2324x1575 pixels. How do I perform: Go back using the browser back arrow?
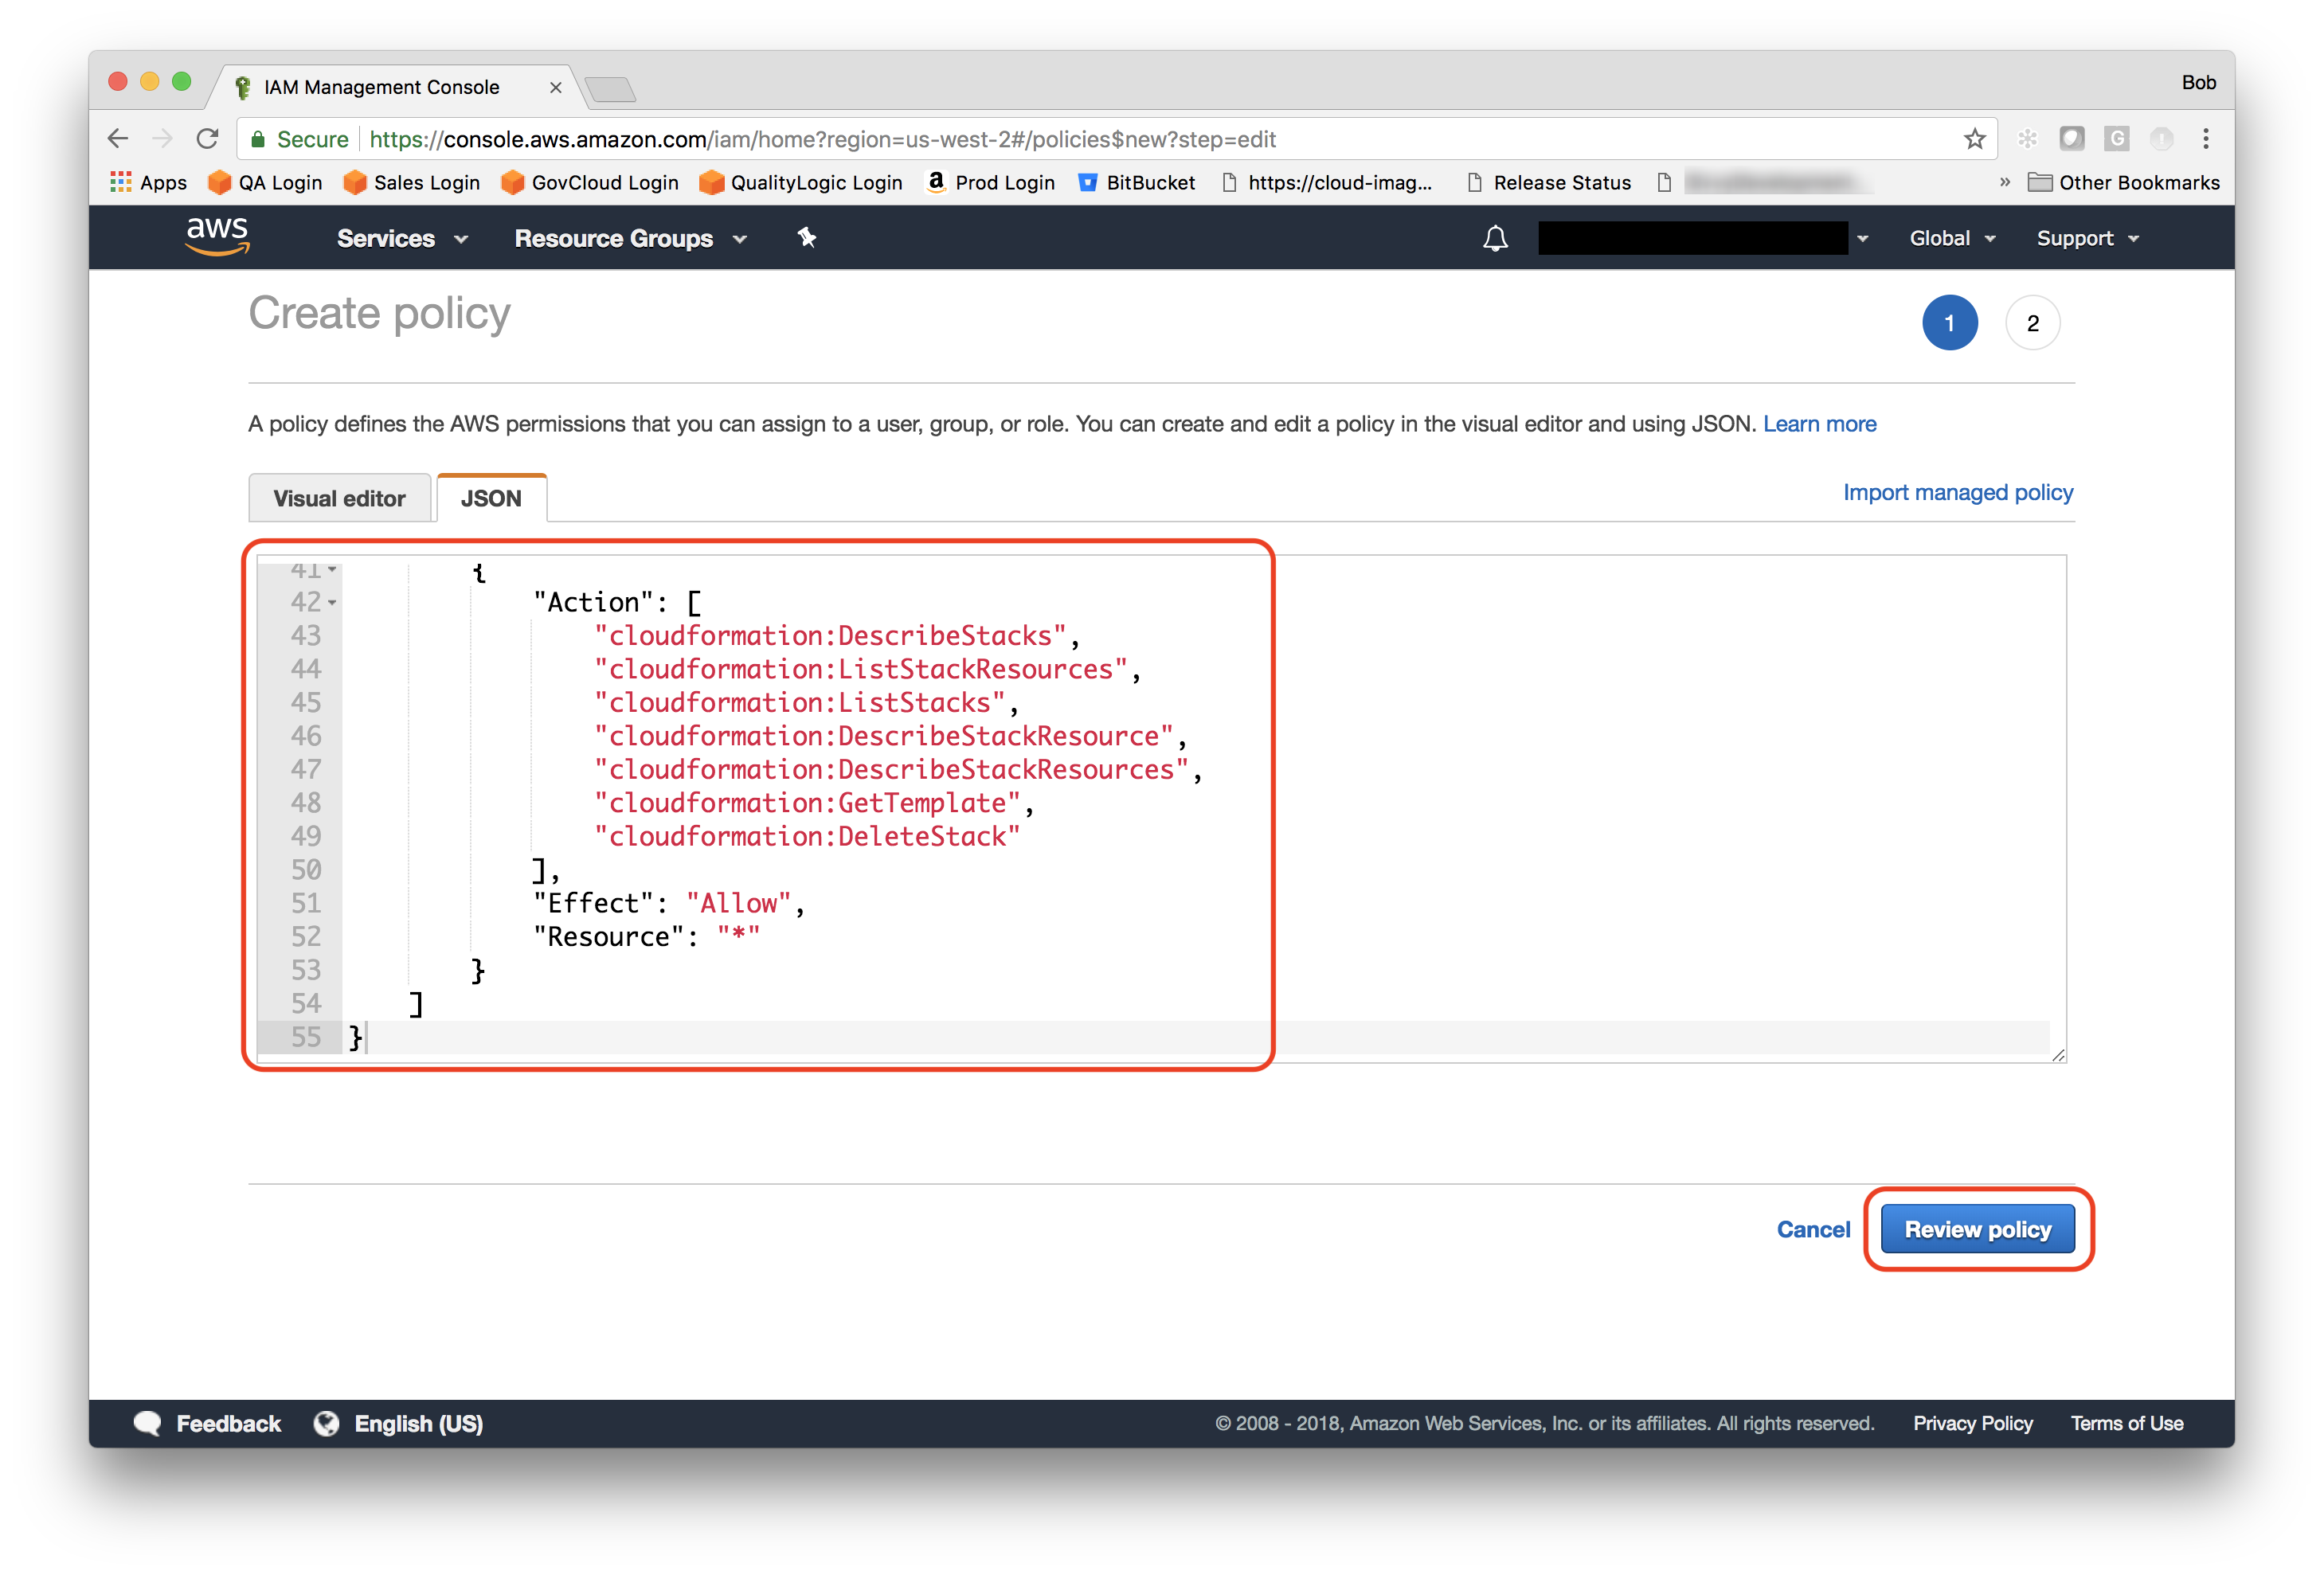coord(118,139)
